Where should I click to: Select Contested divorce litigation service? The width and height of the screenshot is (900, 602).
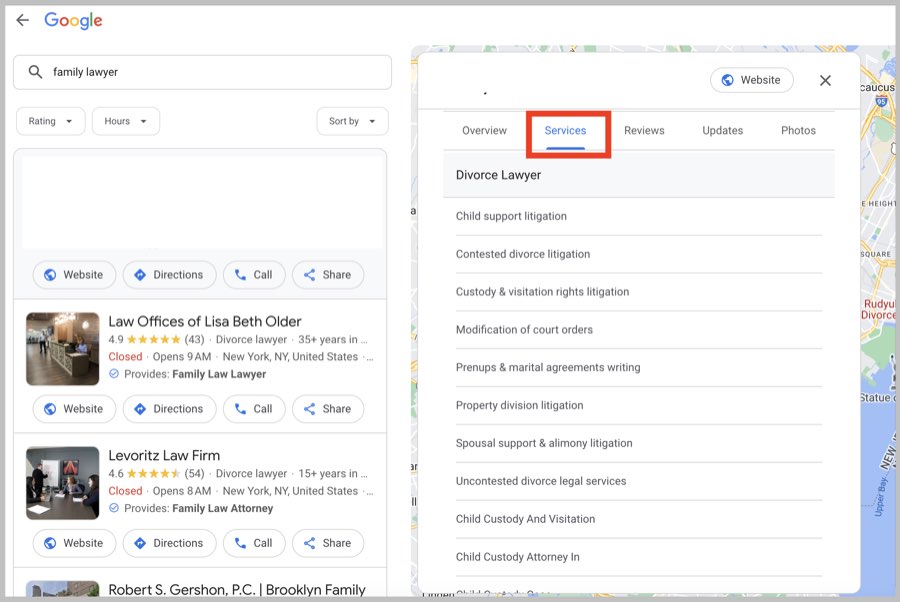pyautogui.click(x=639, y=254)
